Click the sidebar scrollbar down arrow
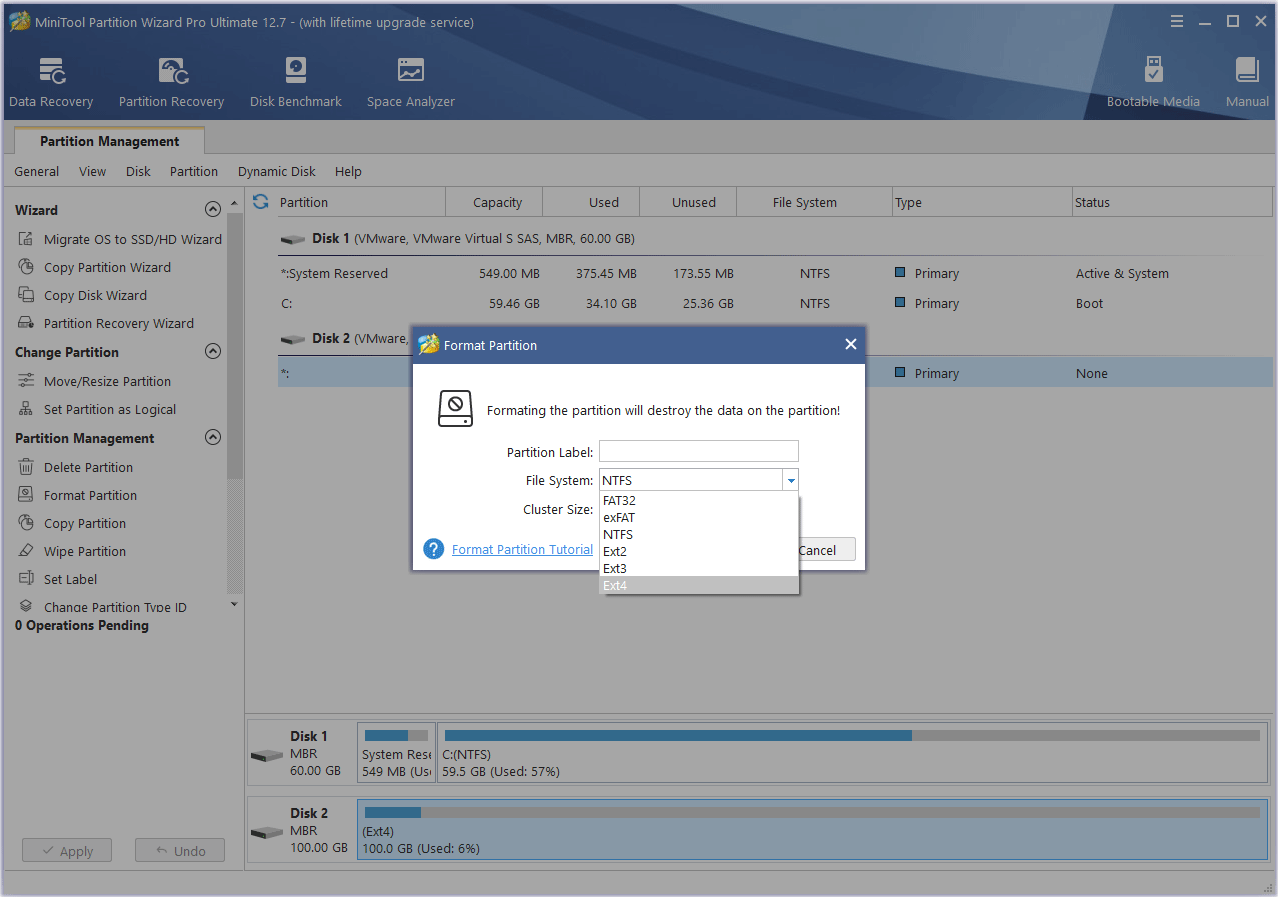 (235, 604)
